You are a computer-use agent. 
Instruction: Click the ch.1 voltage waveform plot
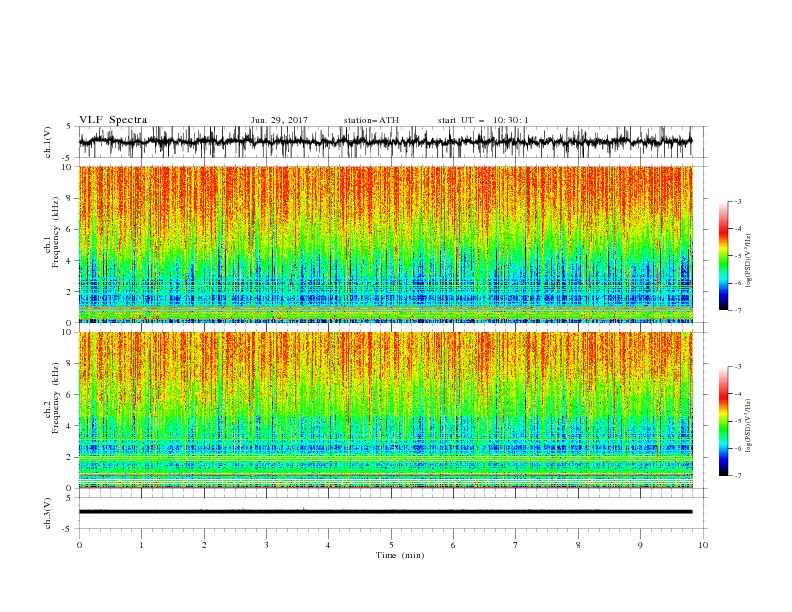385,142
